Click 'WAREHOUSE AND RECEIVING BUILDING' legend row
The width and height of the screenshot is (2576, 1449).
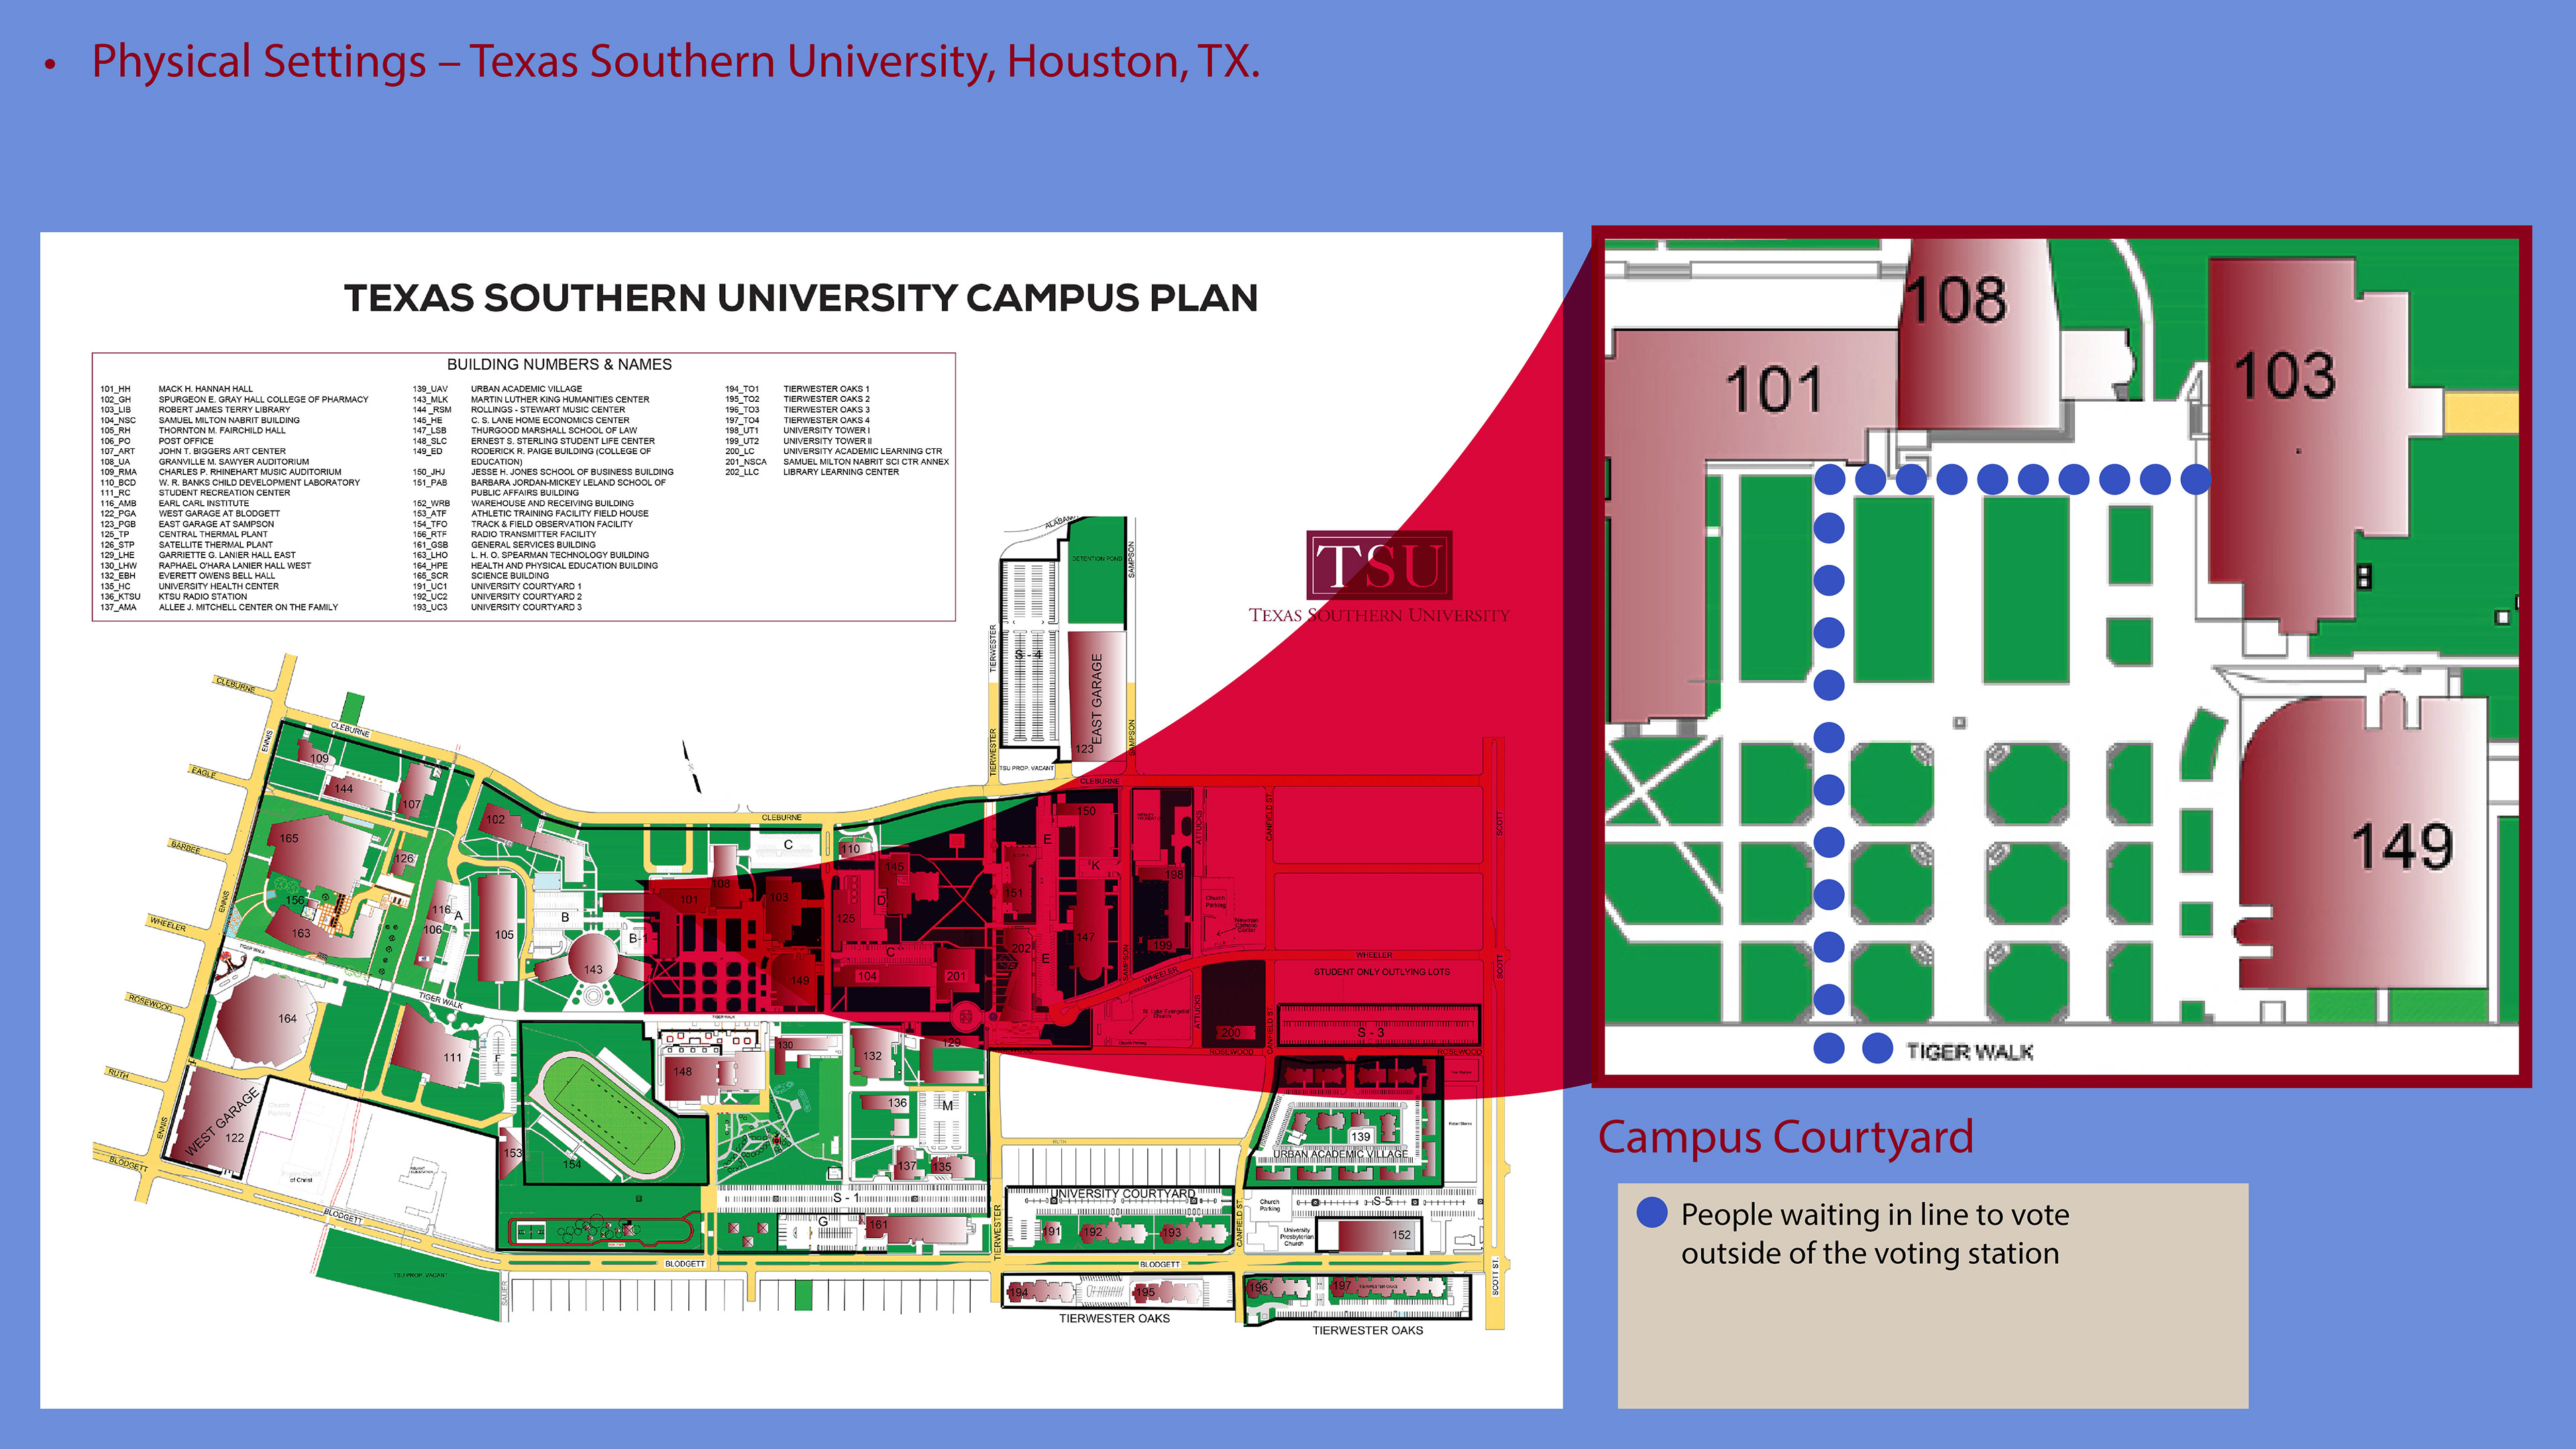523,503
